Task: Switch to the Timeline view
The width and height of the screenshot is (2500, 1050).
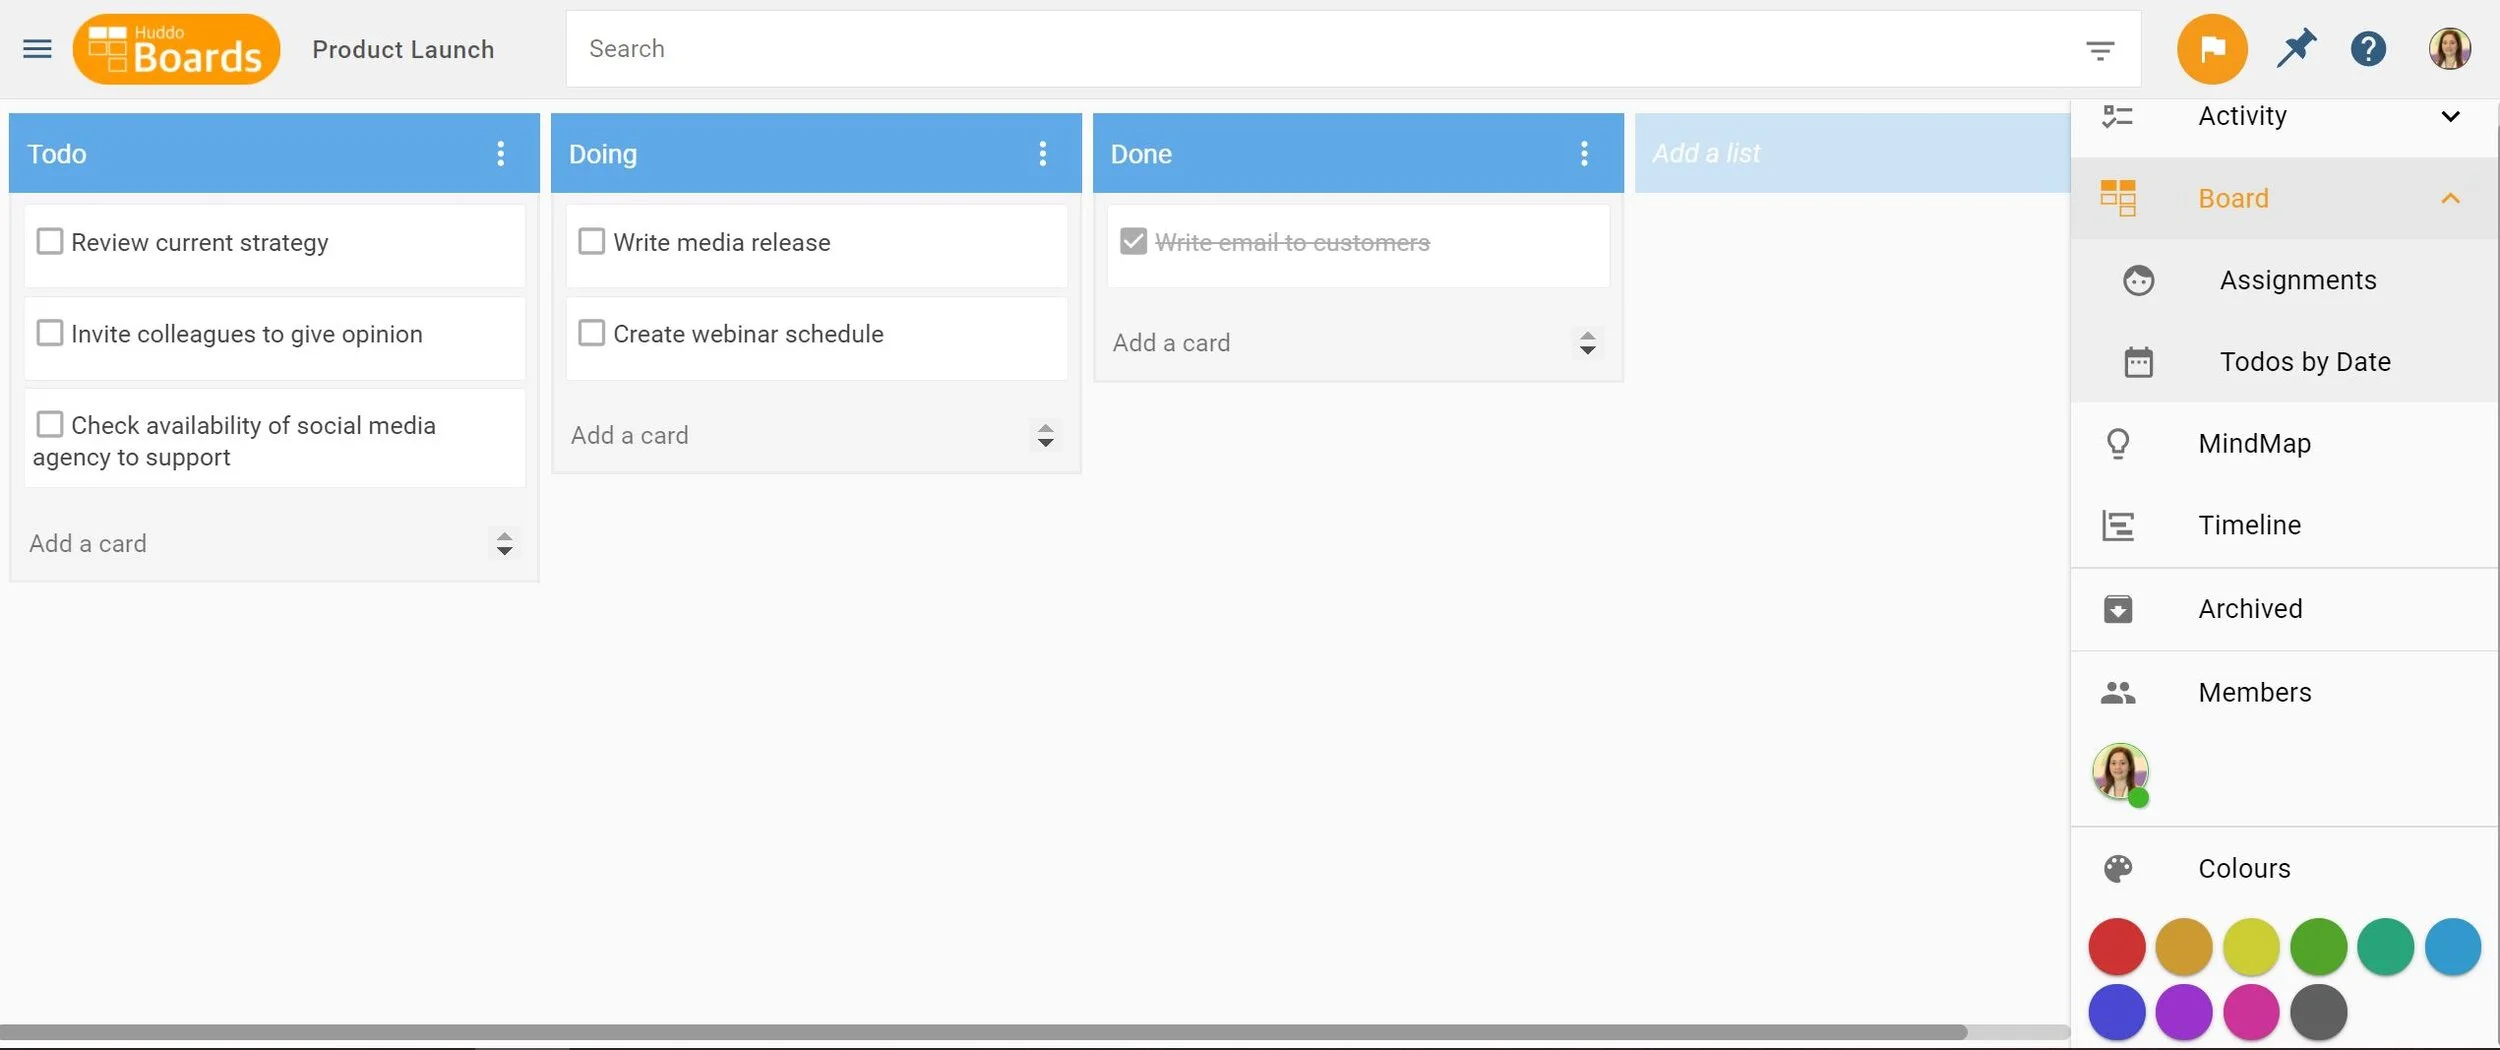Action: point(2250,524)
